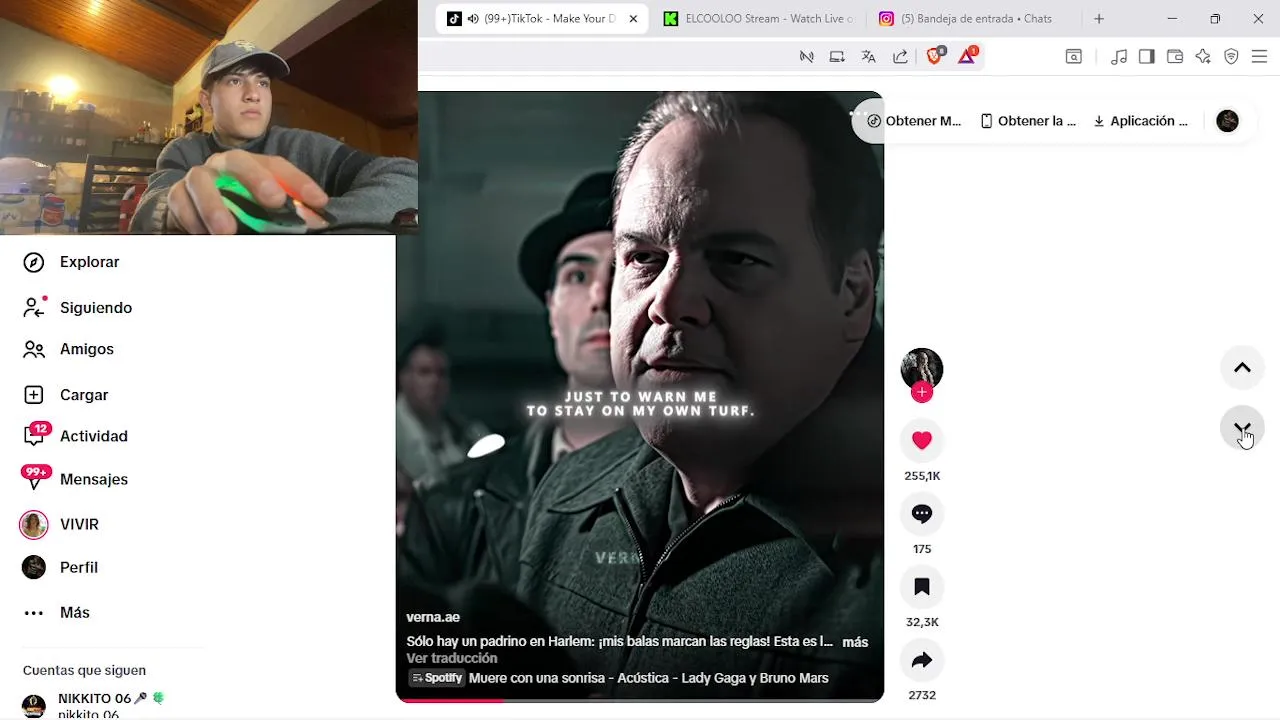The height and width of the screenshot is (720, 1280).
Task: Open the video's three-dot options
Action: point(858,114)
